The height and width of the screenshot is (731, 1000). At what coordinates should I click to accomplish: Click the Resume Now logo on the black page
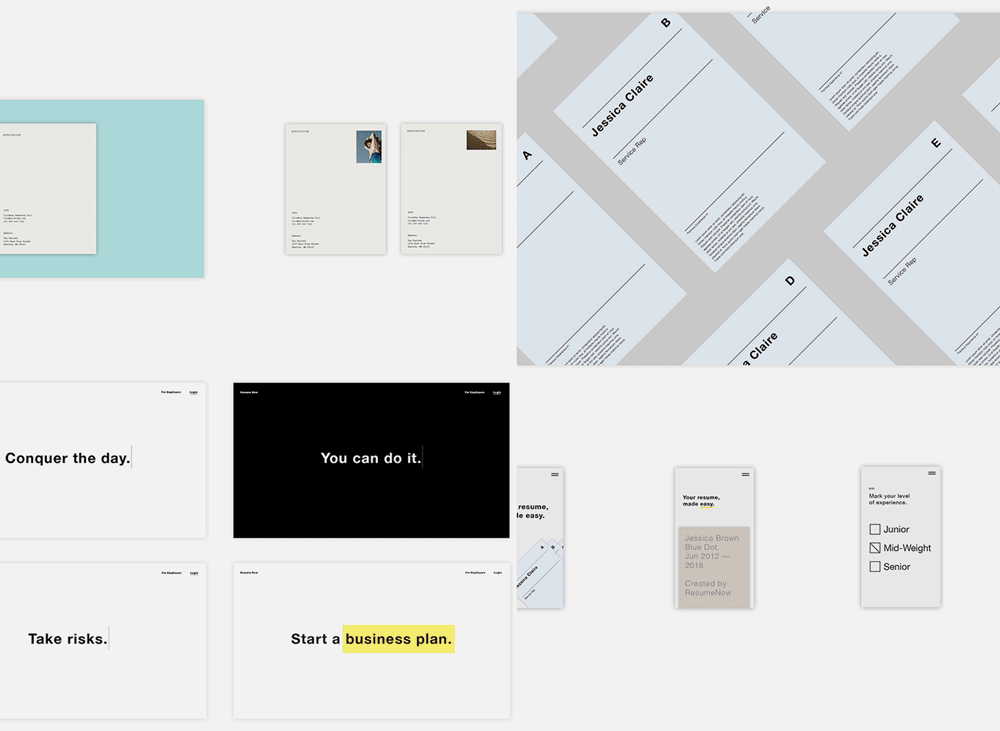click(249, 392)
